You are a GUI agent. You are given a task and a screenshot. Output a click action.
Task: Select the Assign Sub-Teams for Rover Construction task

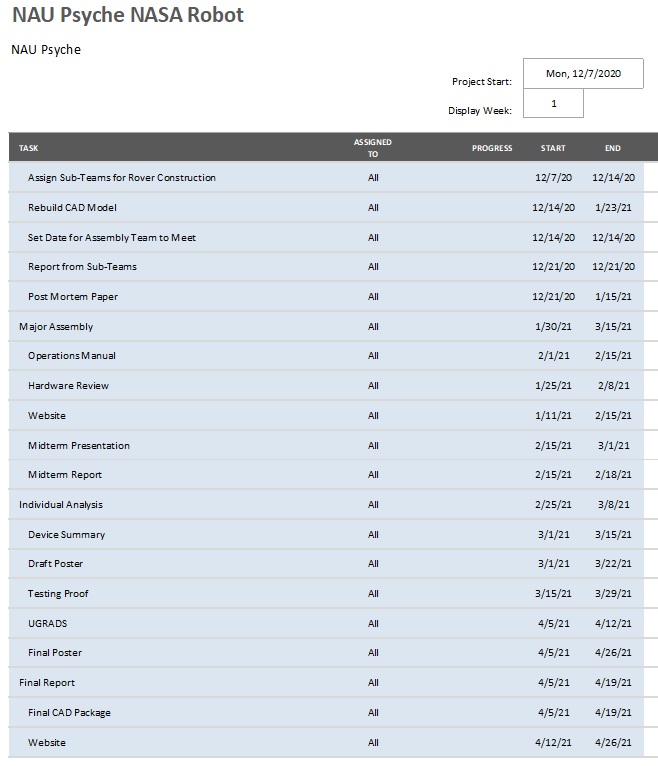point(122,178)
